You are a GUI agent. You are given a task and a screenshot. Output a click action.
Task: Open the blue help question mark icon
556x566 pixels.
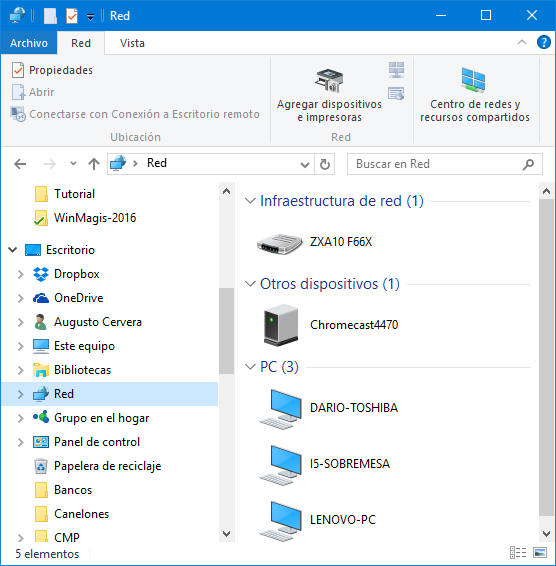[x=544, y=43]
